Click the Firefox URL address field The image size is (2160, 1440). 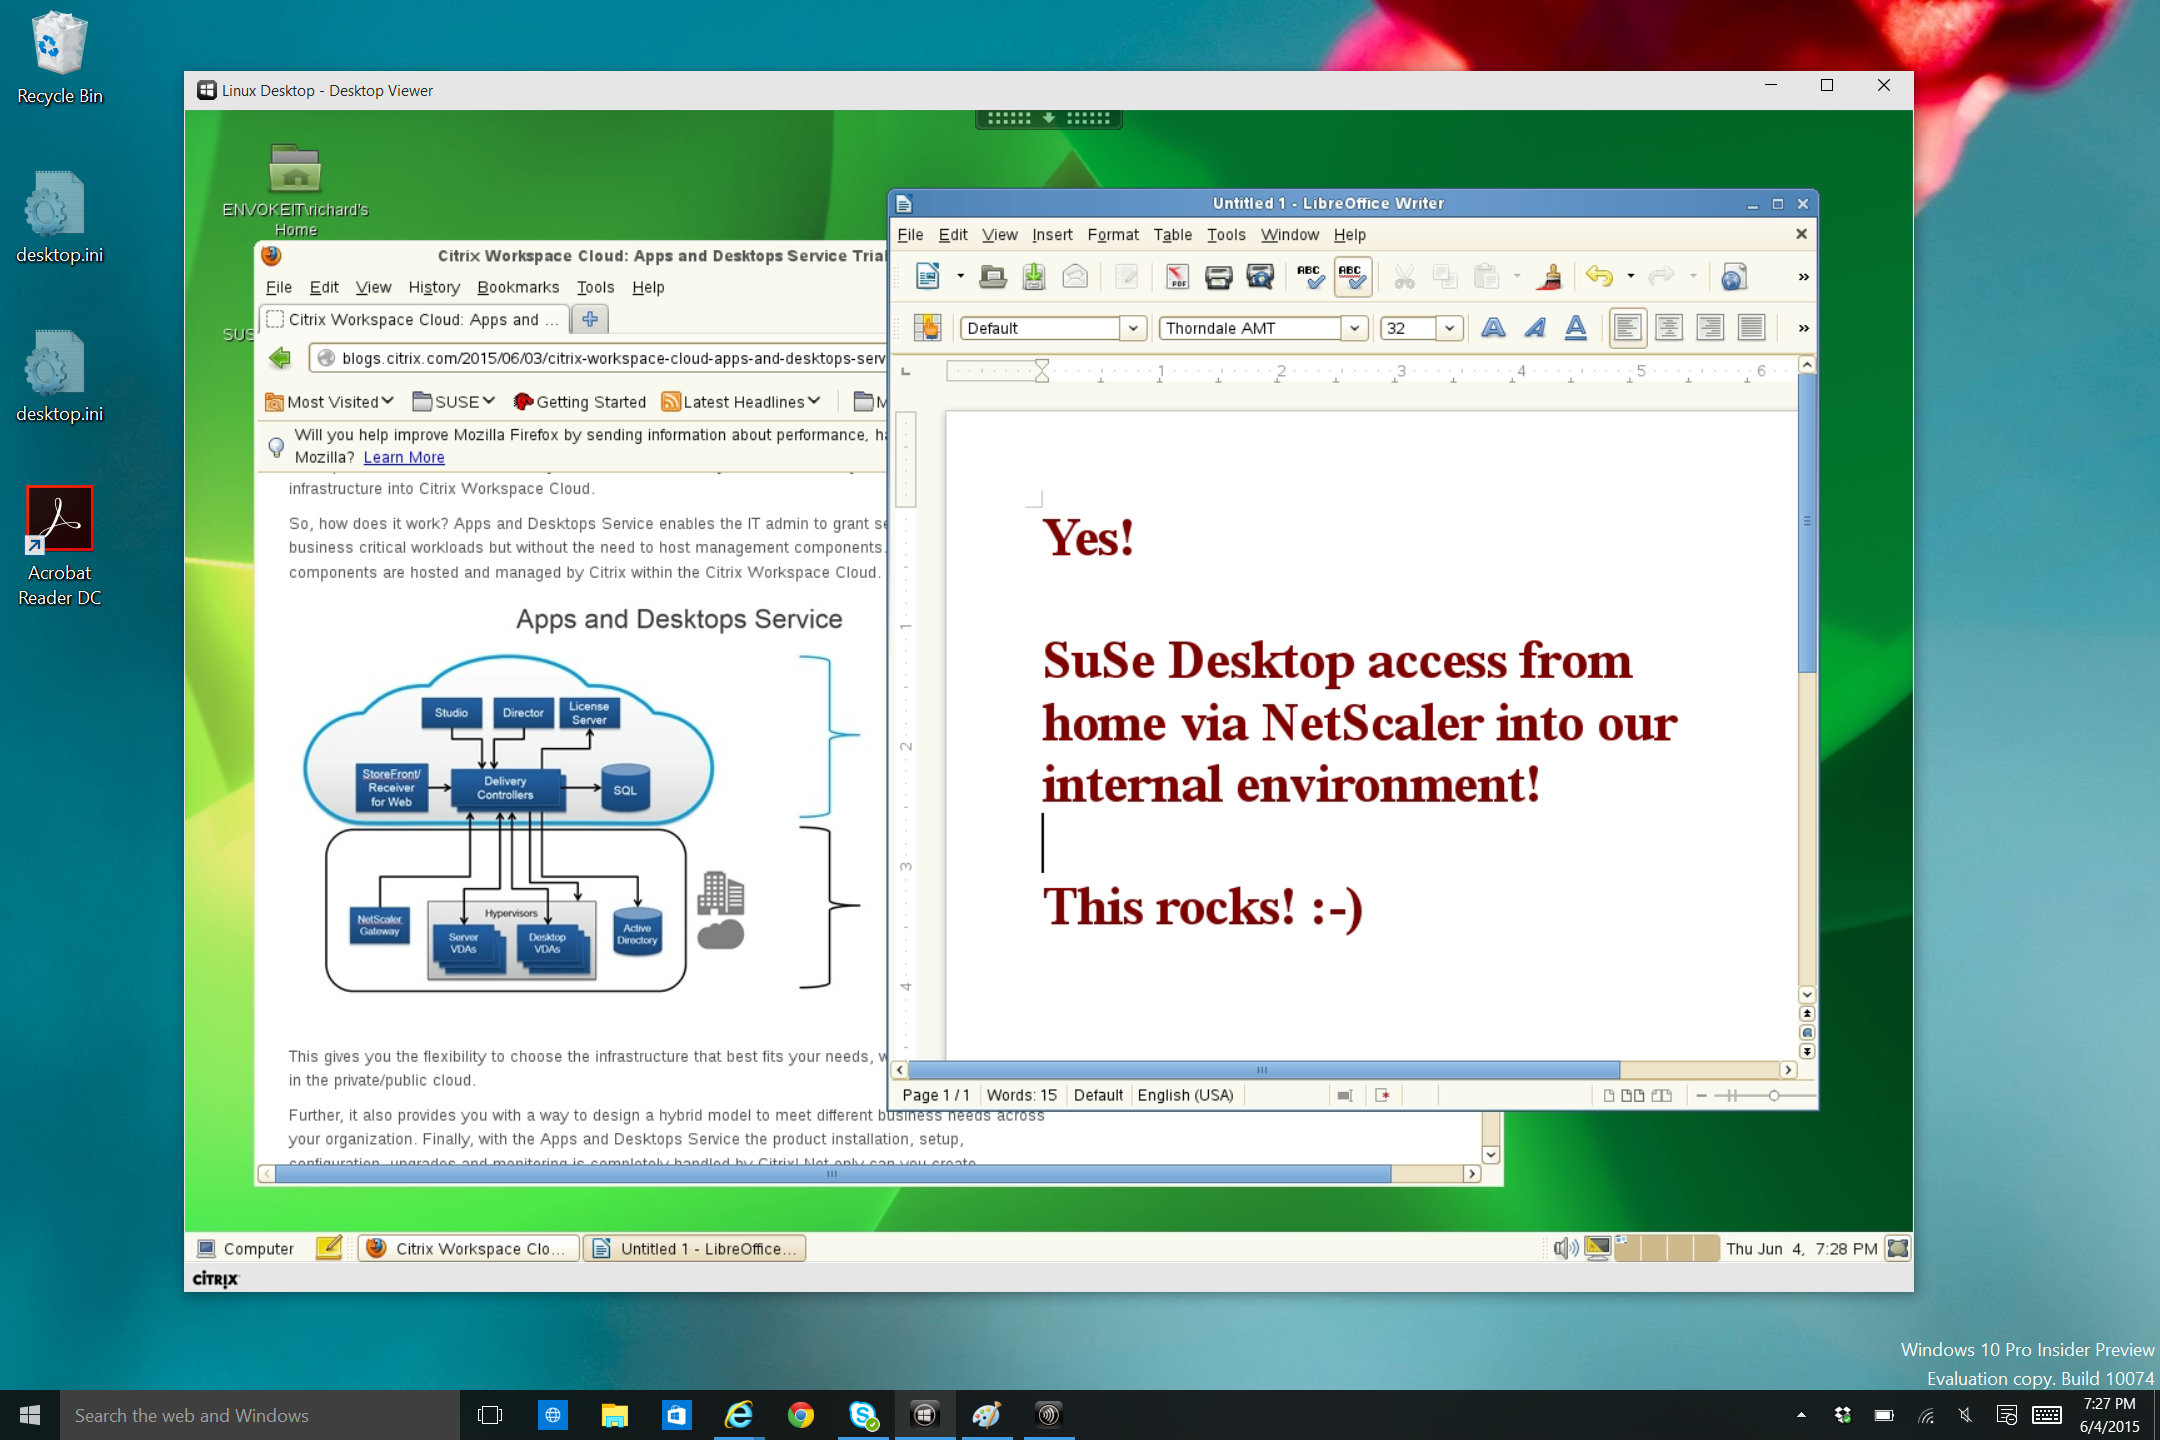tap(610, 358)
